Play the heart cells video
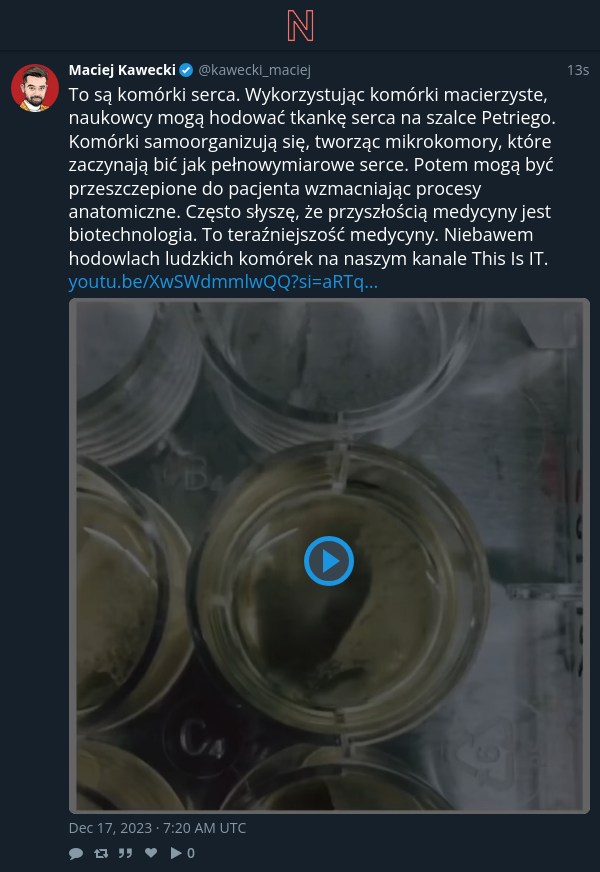Screen dimensions: 600x872 click(x=329, y=561)
